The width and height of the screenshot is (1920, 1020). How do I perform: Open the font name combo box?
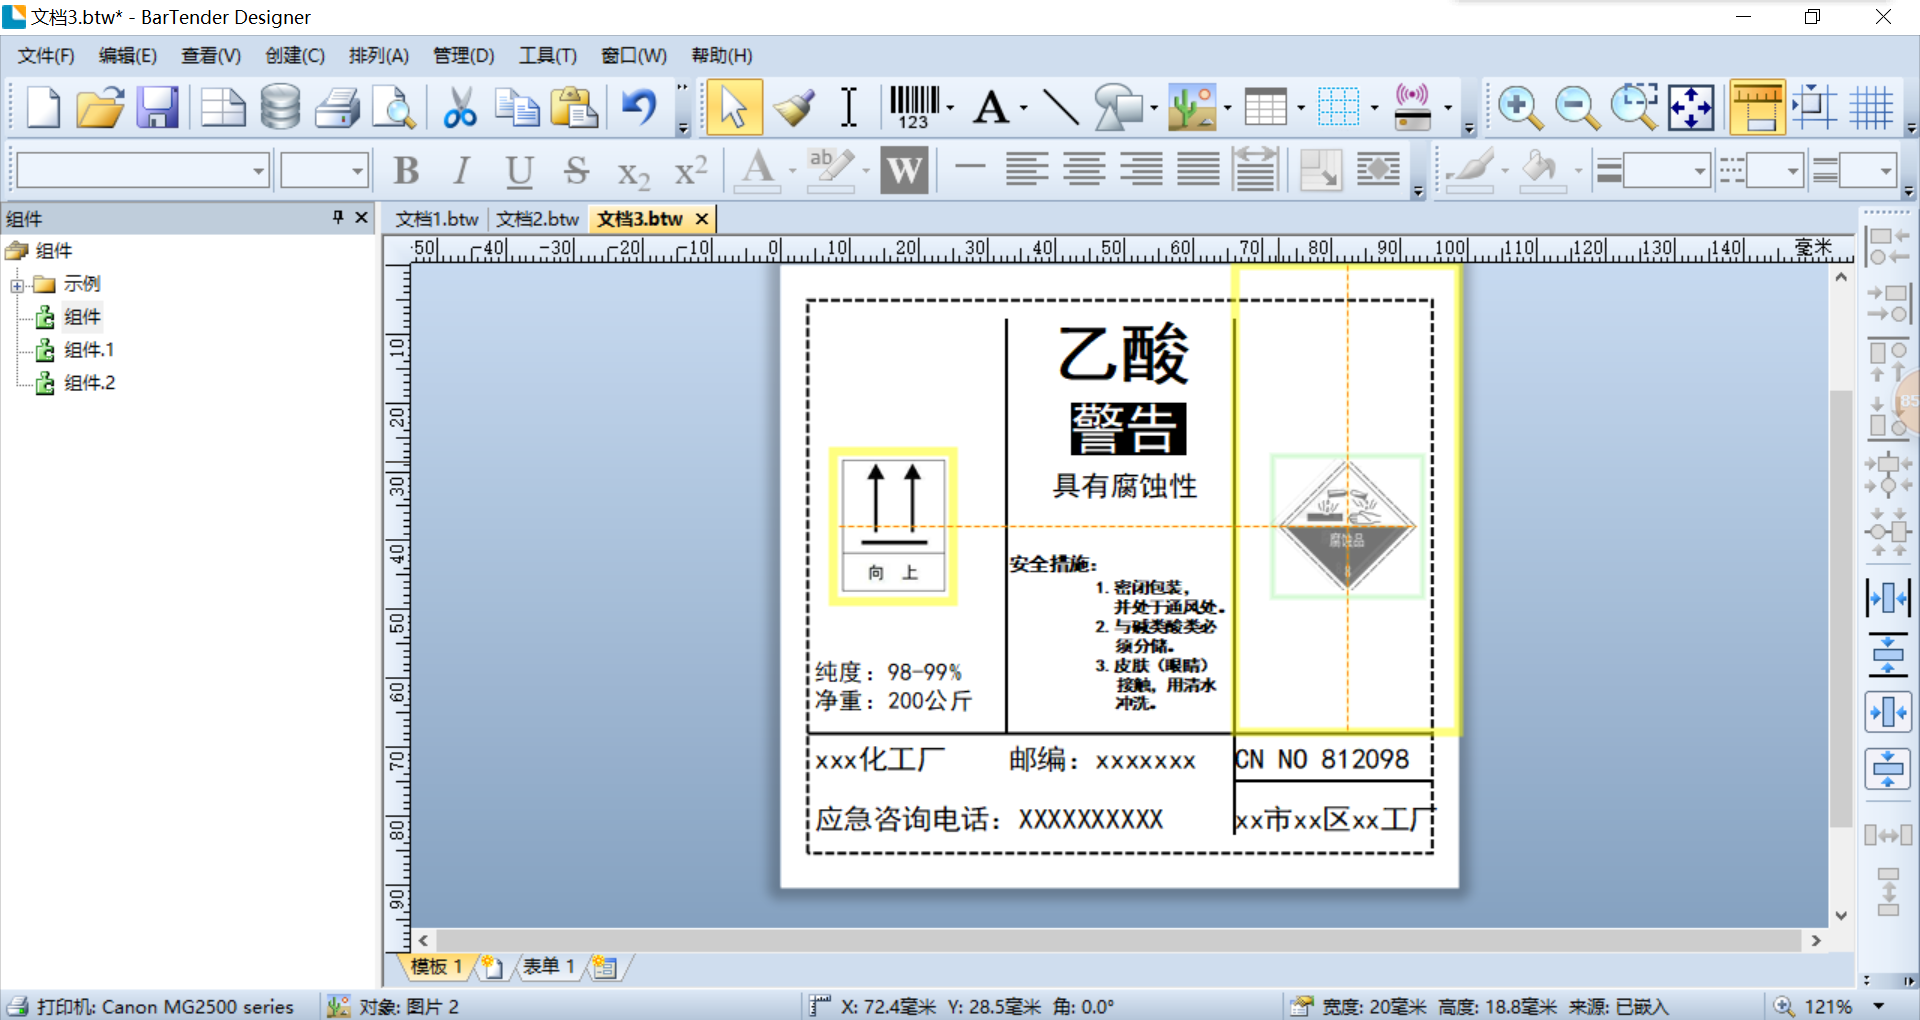click(144, 171)
